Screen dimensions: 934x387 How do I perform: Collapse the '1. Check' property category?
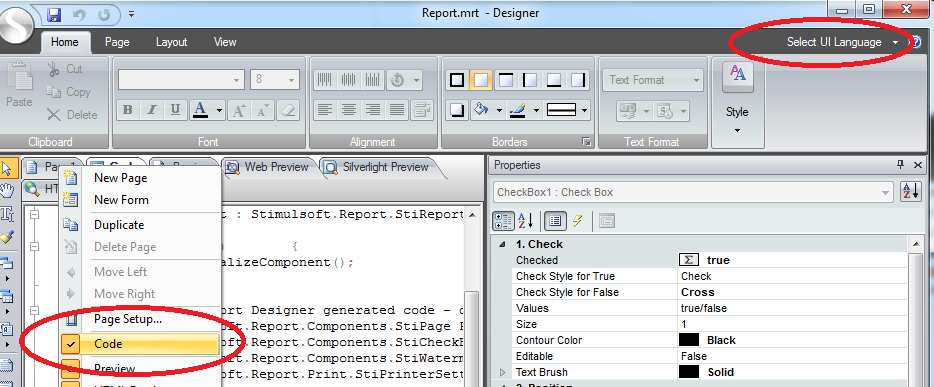click(x=503, y=245)
